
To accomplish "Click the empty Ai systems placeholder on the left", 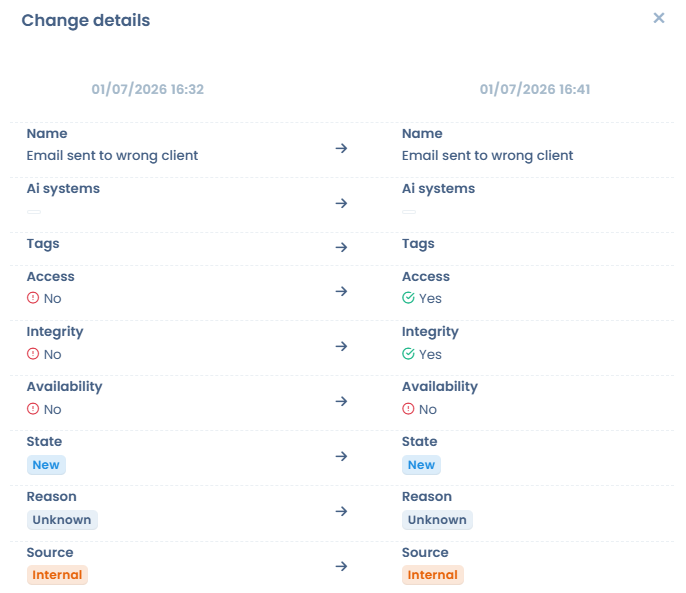I will [x=34, y=212].
